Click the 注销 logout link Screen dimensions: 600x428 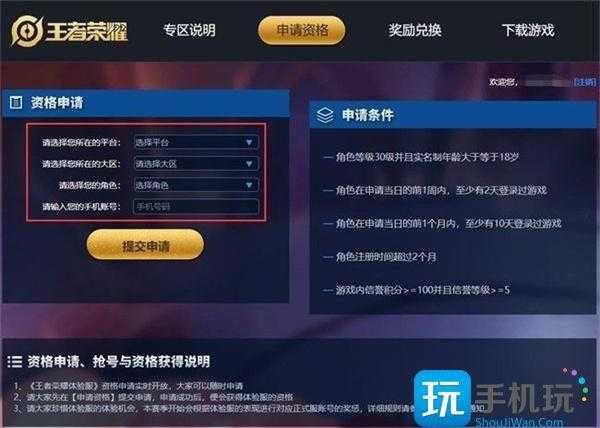click(x=585, y=82)
